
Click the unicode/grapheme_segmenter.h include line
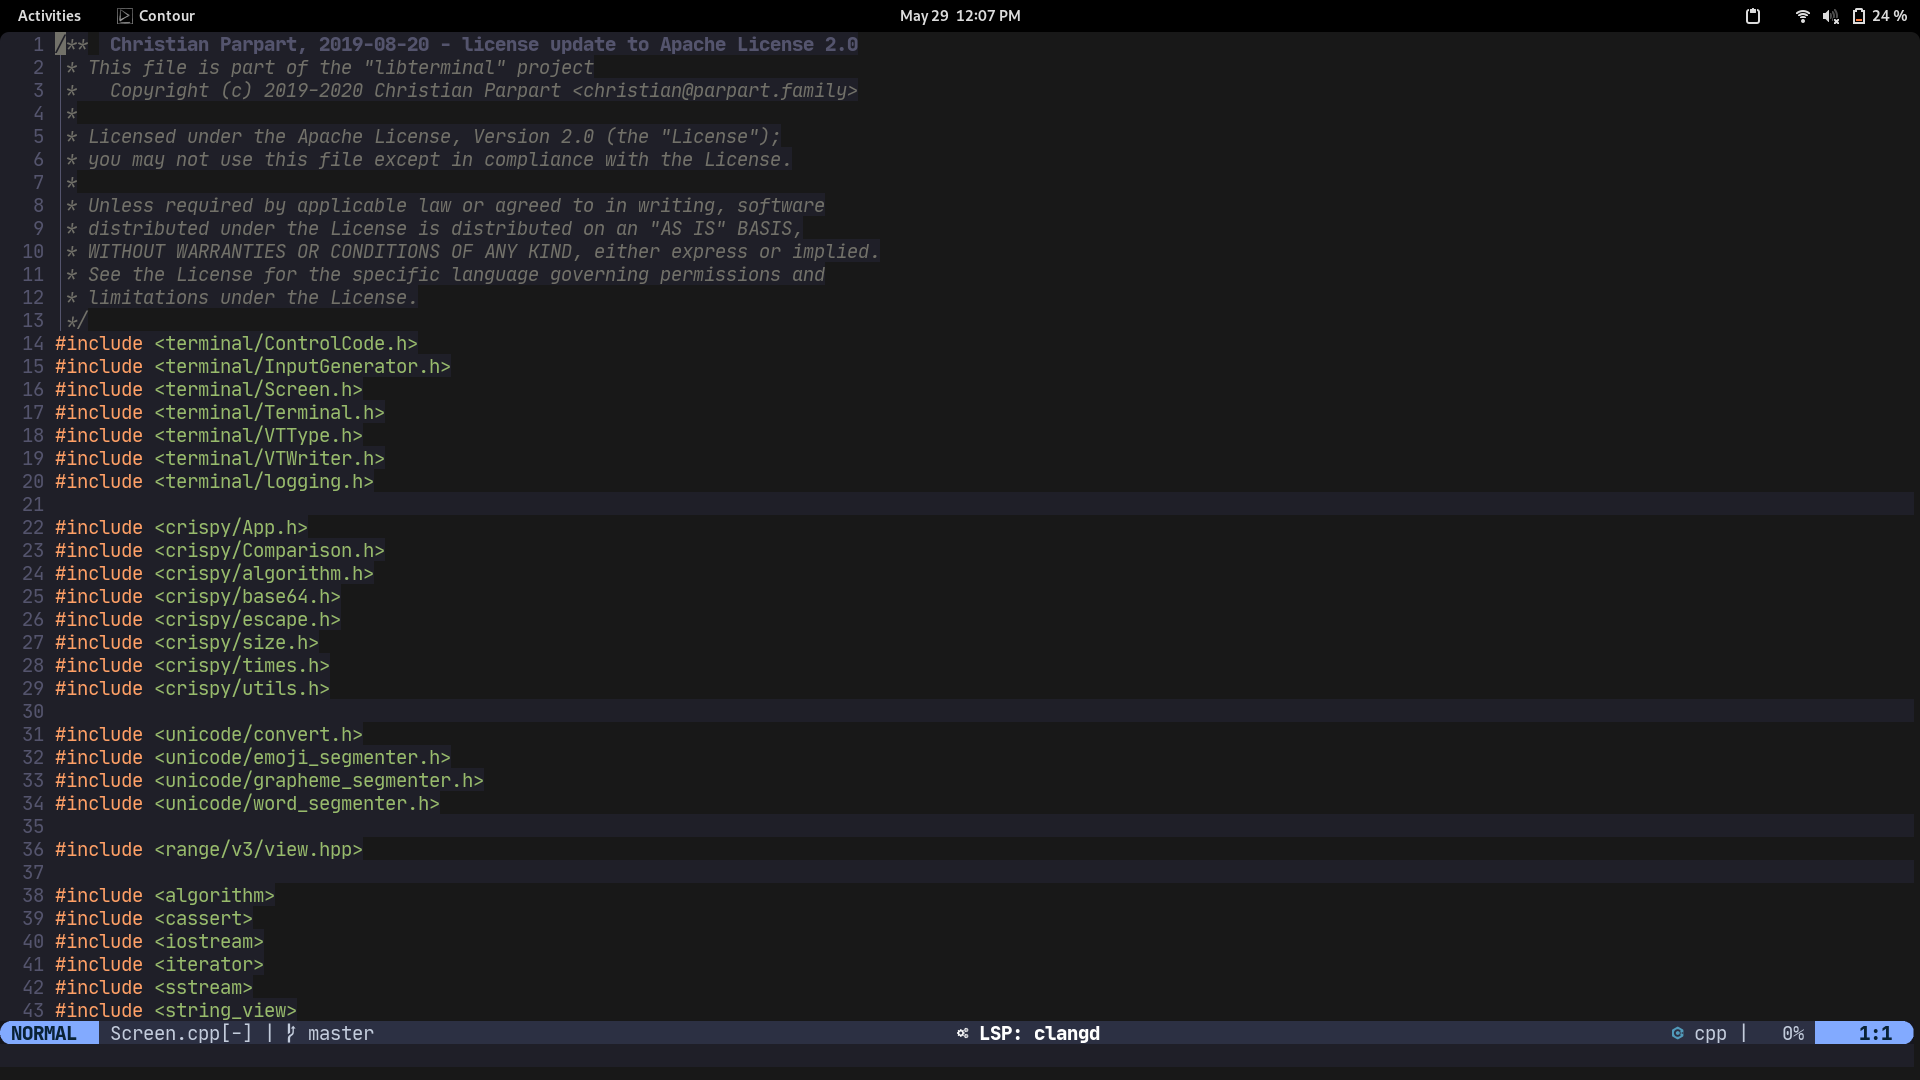[x=269, y=781]
